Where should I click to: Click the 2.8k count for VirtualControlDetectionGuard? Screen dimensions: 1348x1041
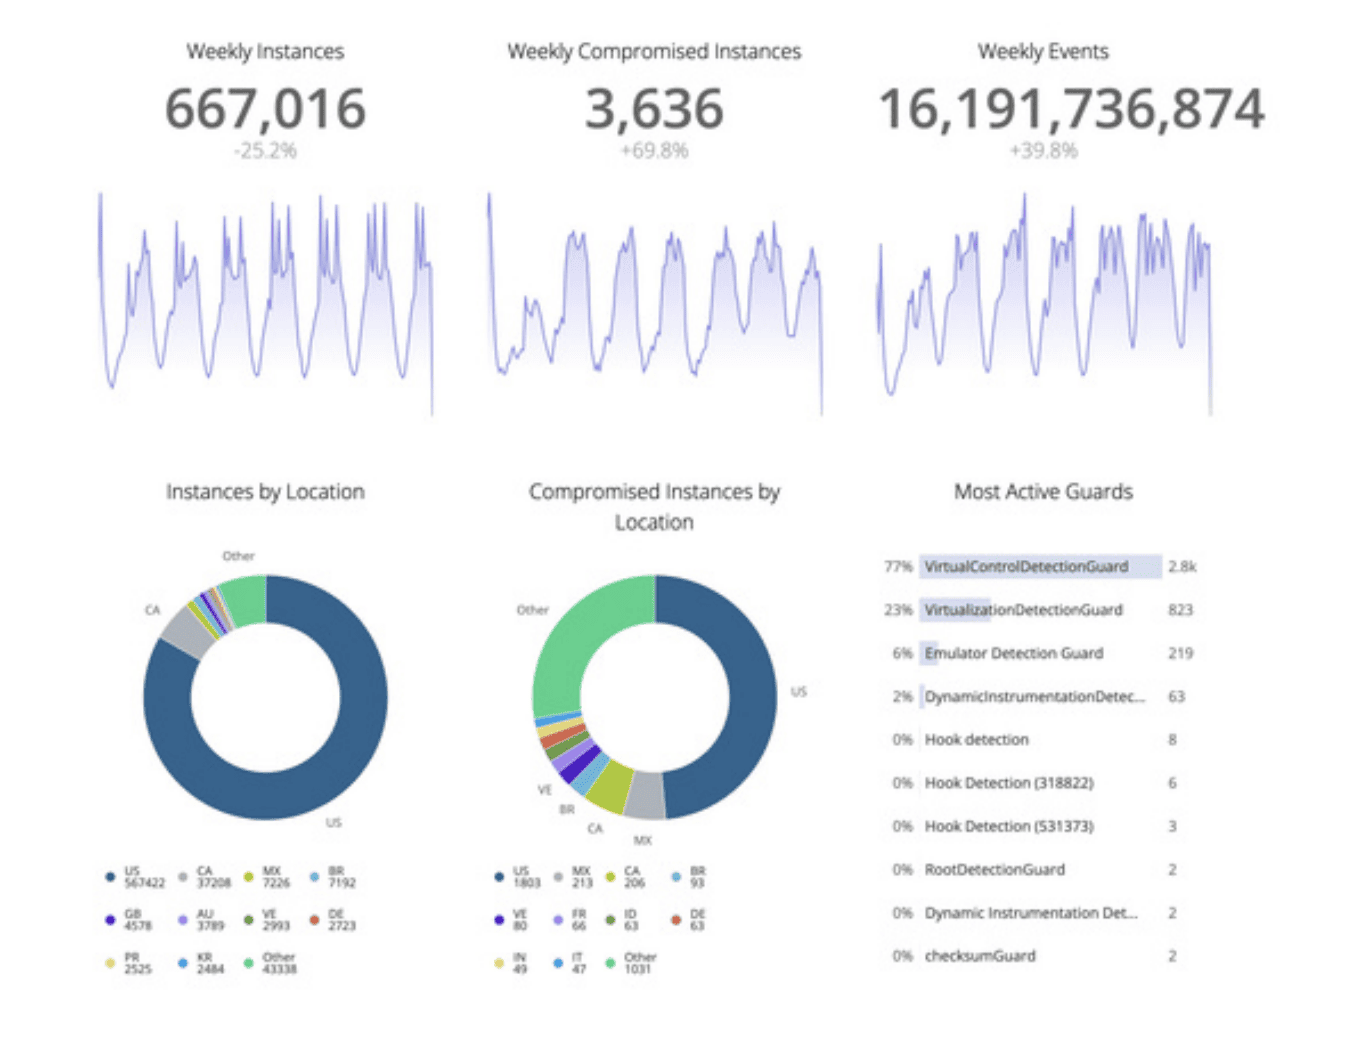tap(1182, 566)
